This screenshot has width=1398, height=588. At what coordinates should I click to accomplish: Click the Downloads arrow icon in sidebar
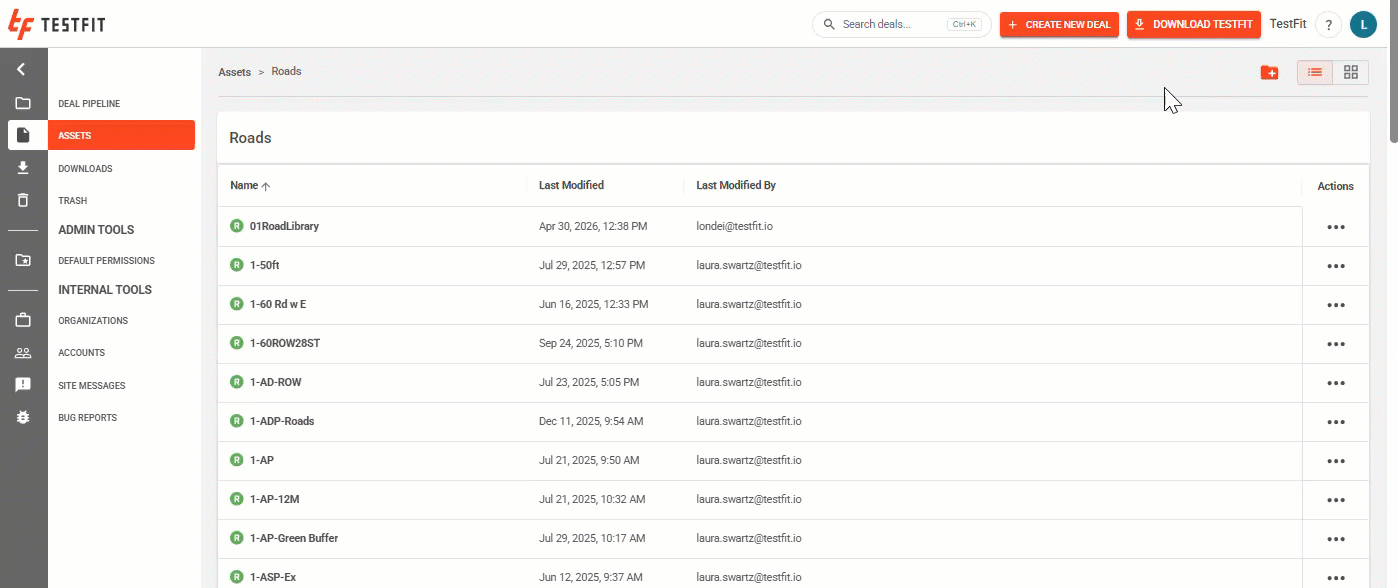point(23,168)
